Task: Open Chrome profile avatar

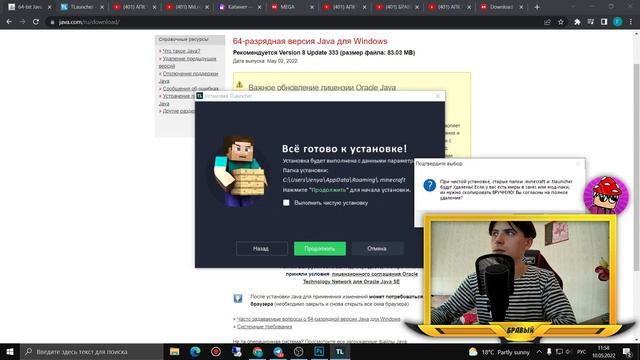Action: click(618, 22)
